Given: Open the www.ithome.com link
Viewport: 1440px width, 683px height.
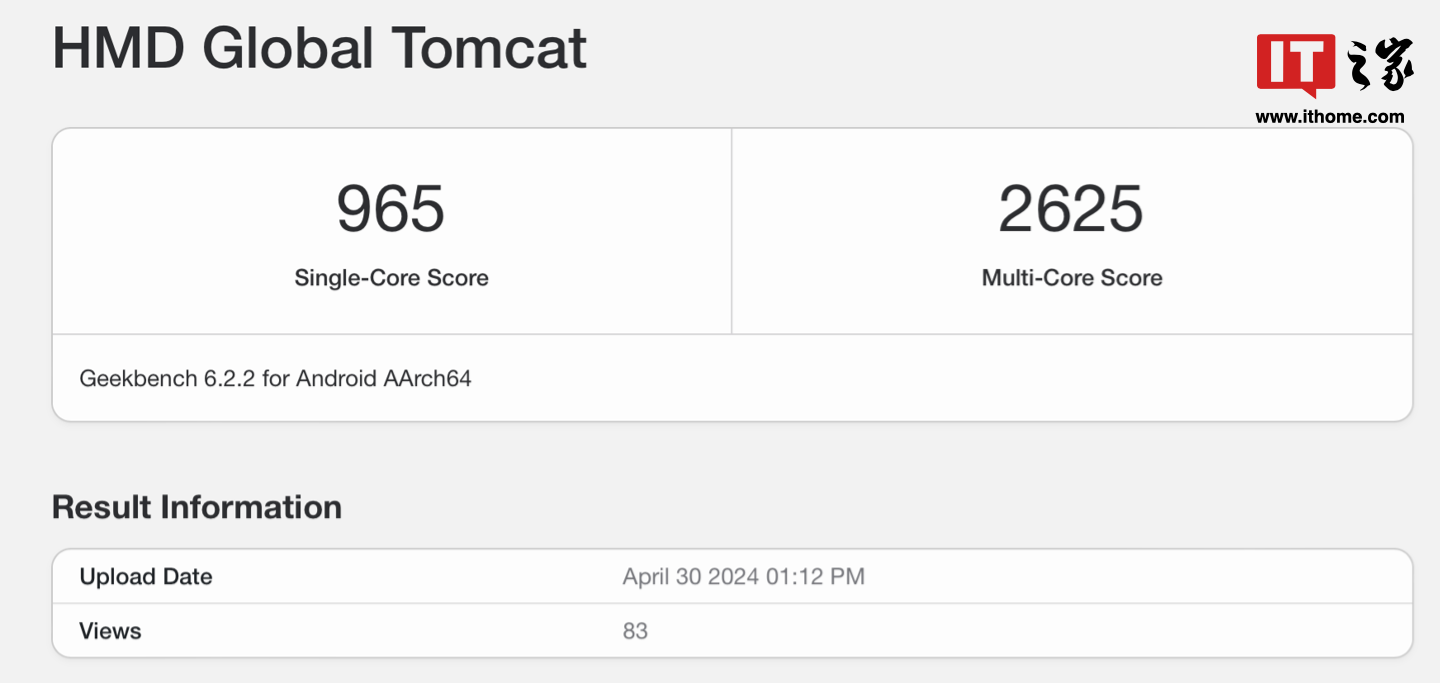Looking at the screenshot, I should (x=1330, y=117).
